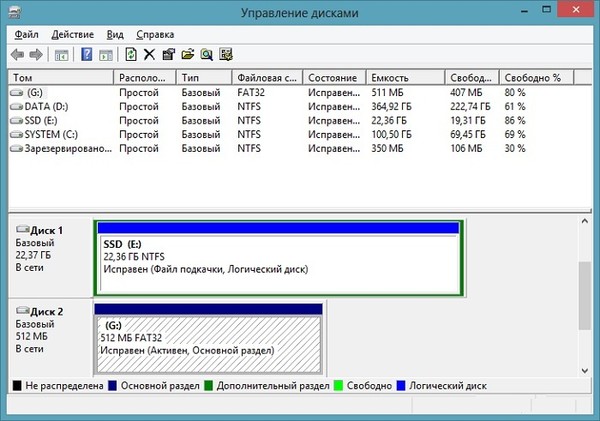Viewport: 600px width, 421px height.
Task: Click the scrollbar down arrow in disk pane
Action: pyautogui.click(x=585, y=370)
